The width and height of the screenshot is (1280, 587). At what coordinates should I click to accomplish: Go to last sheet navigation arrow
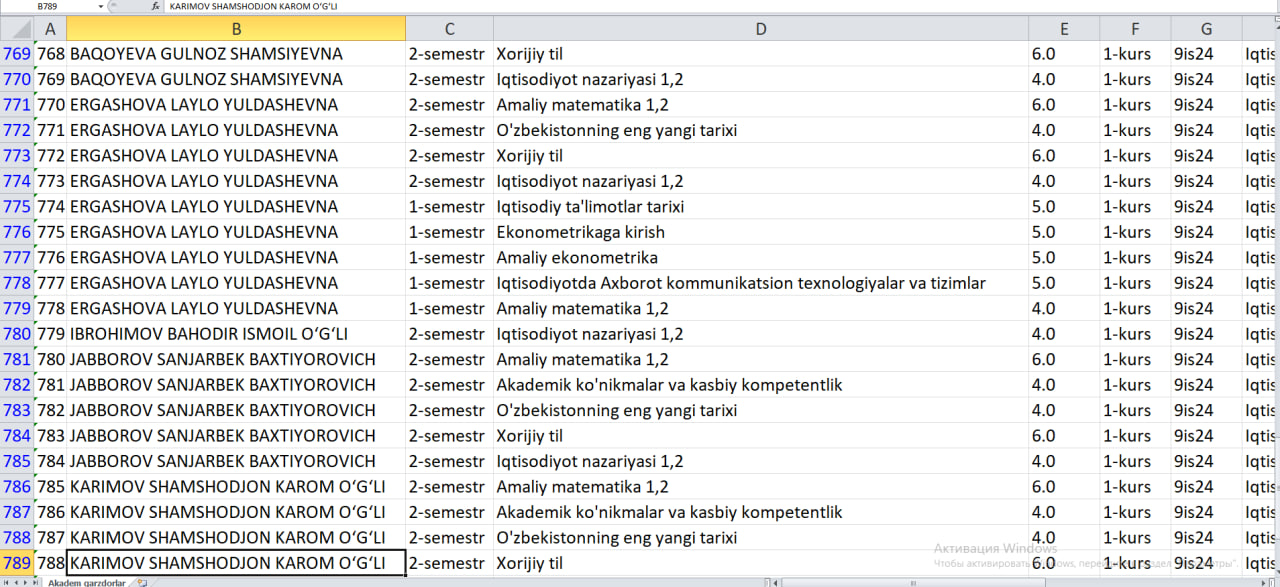tap(36, 582)
